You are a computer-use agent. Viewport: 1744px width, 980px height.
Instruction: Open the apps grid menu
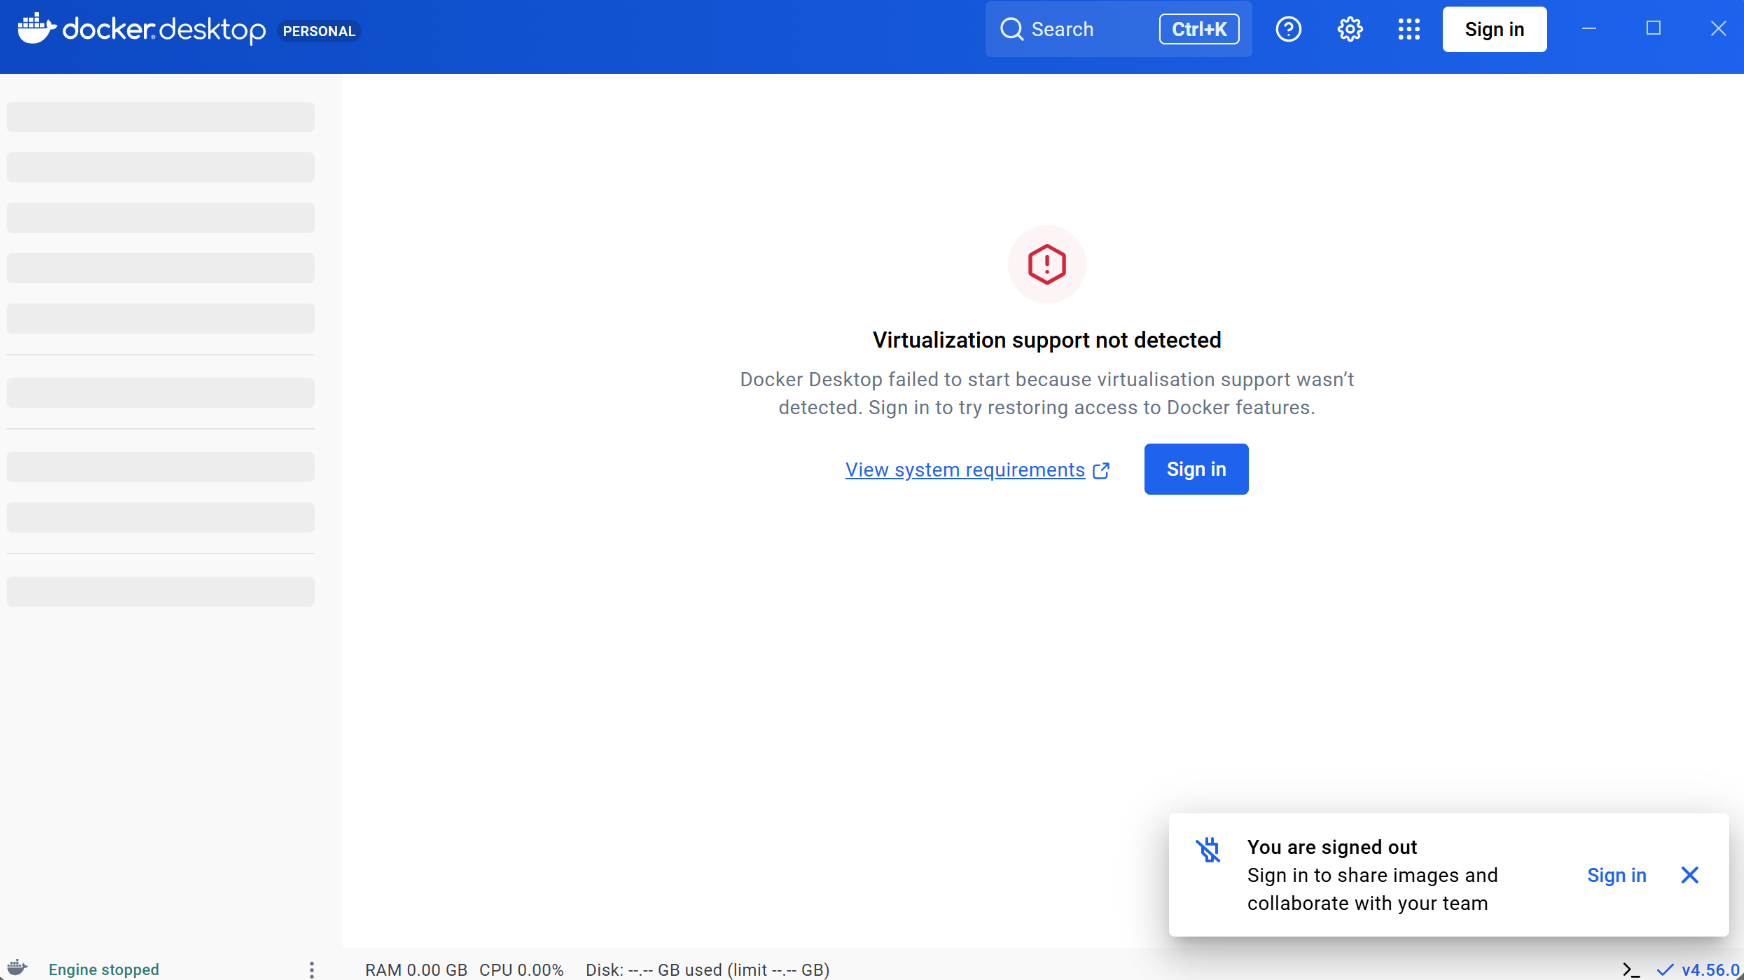pos(1409,29)
